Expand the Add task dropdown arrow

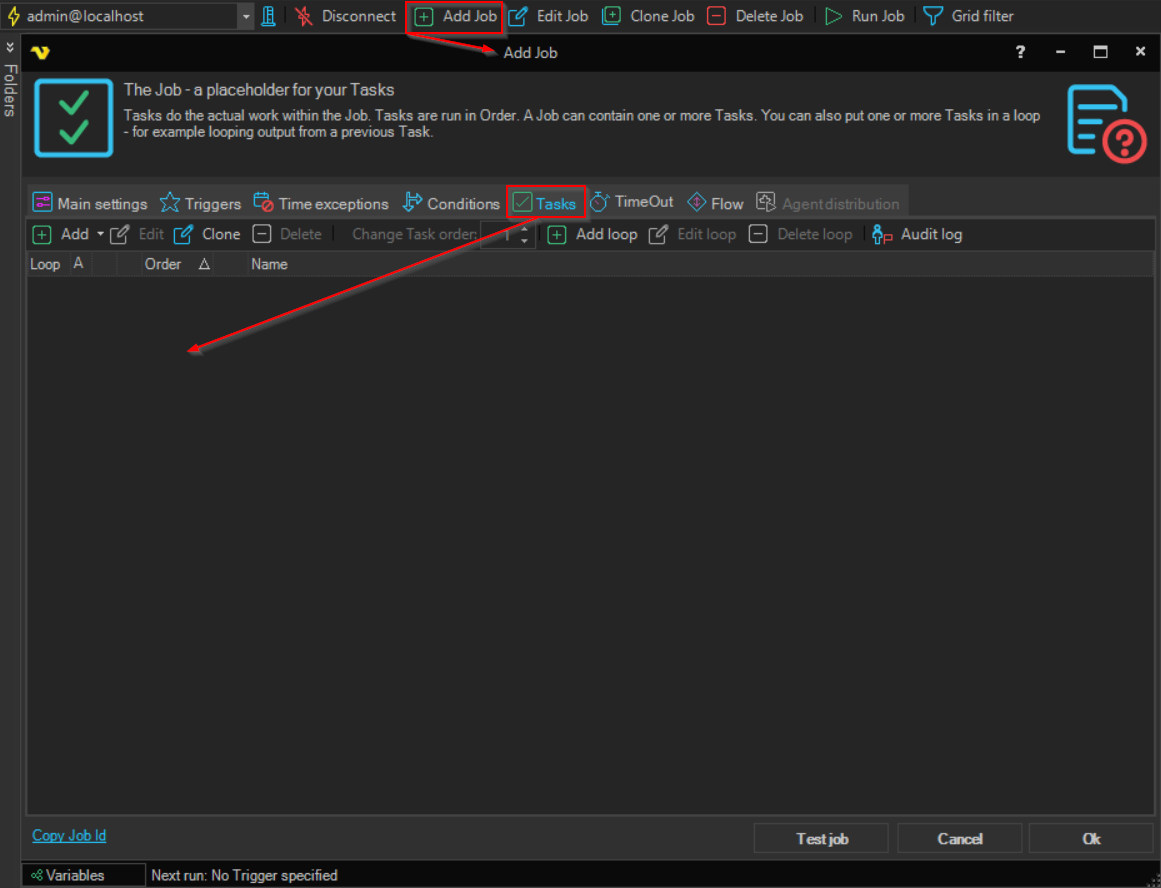pos(100,234)
